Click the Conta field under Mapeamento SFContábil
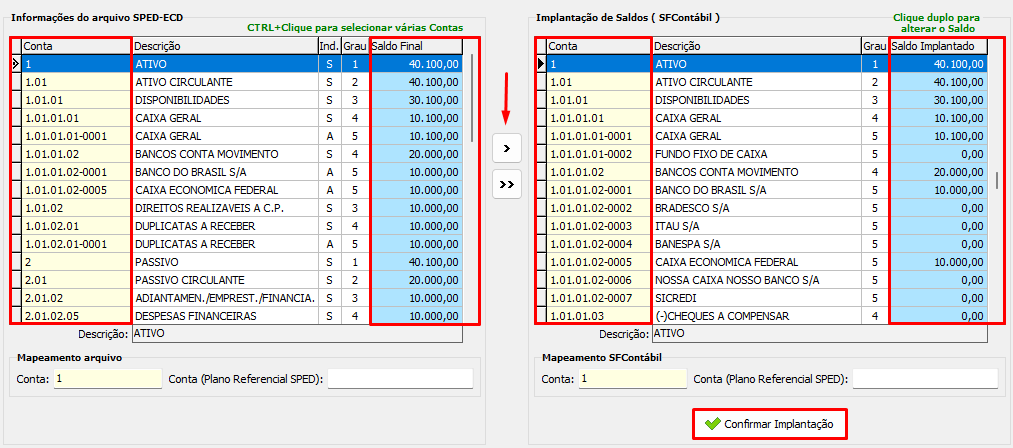The image size is (1013, 448). 632,379
